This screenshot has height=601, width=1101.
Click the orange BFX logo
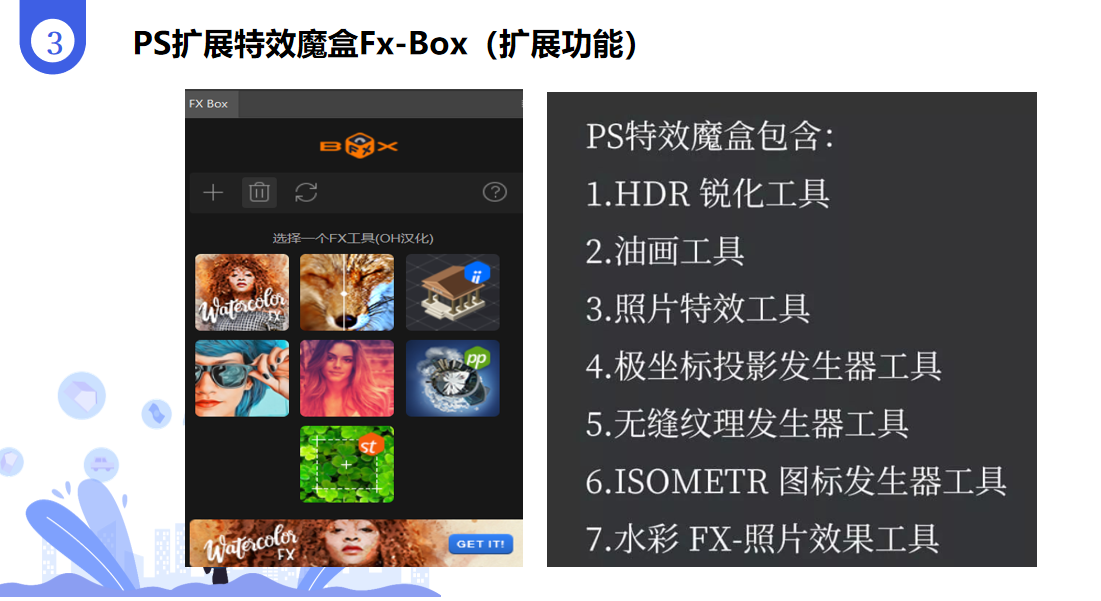click(x=359, y=146)
